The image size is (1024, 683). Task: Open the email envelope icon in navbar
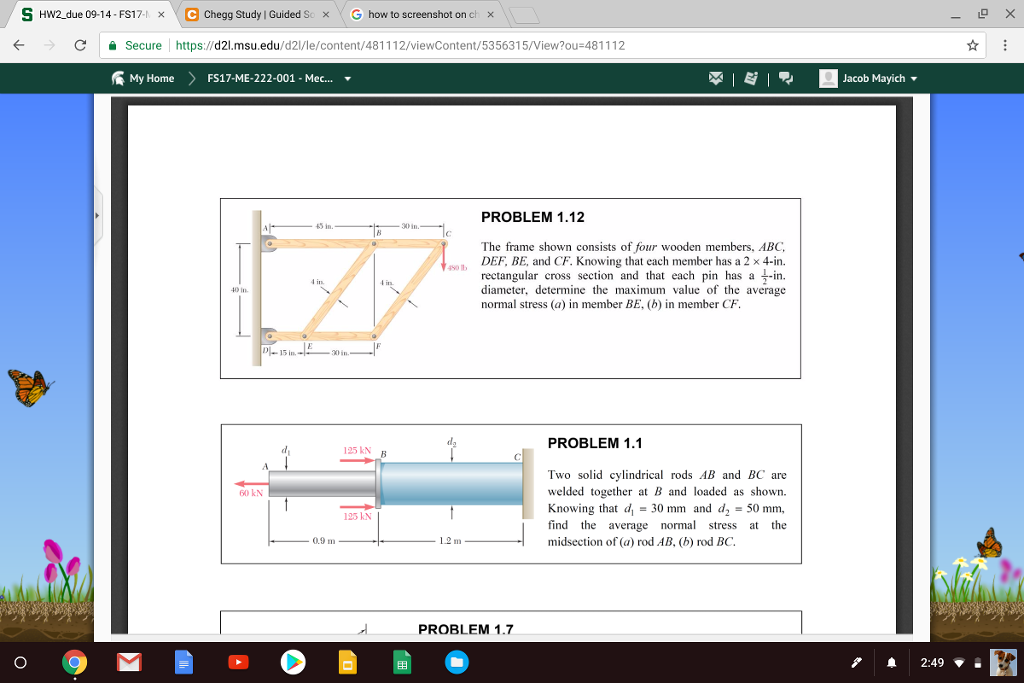click(x=716, y=78)
